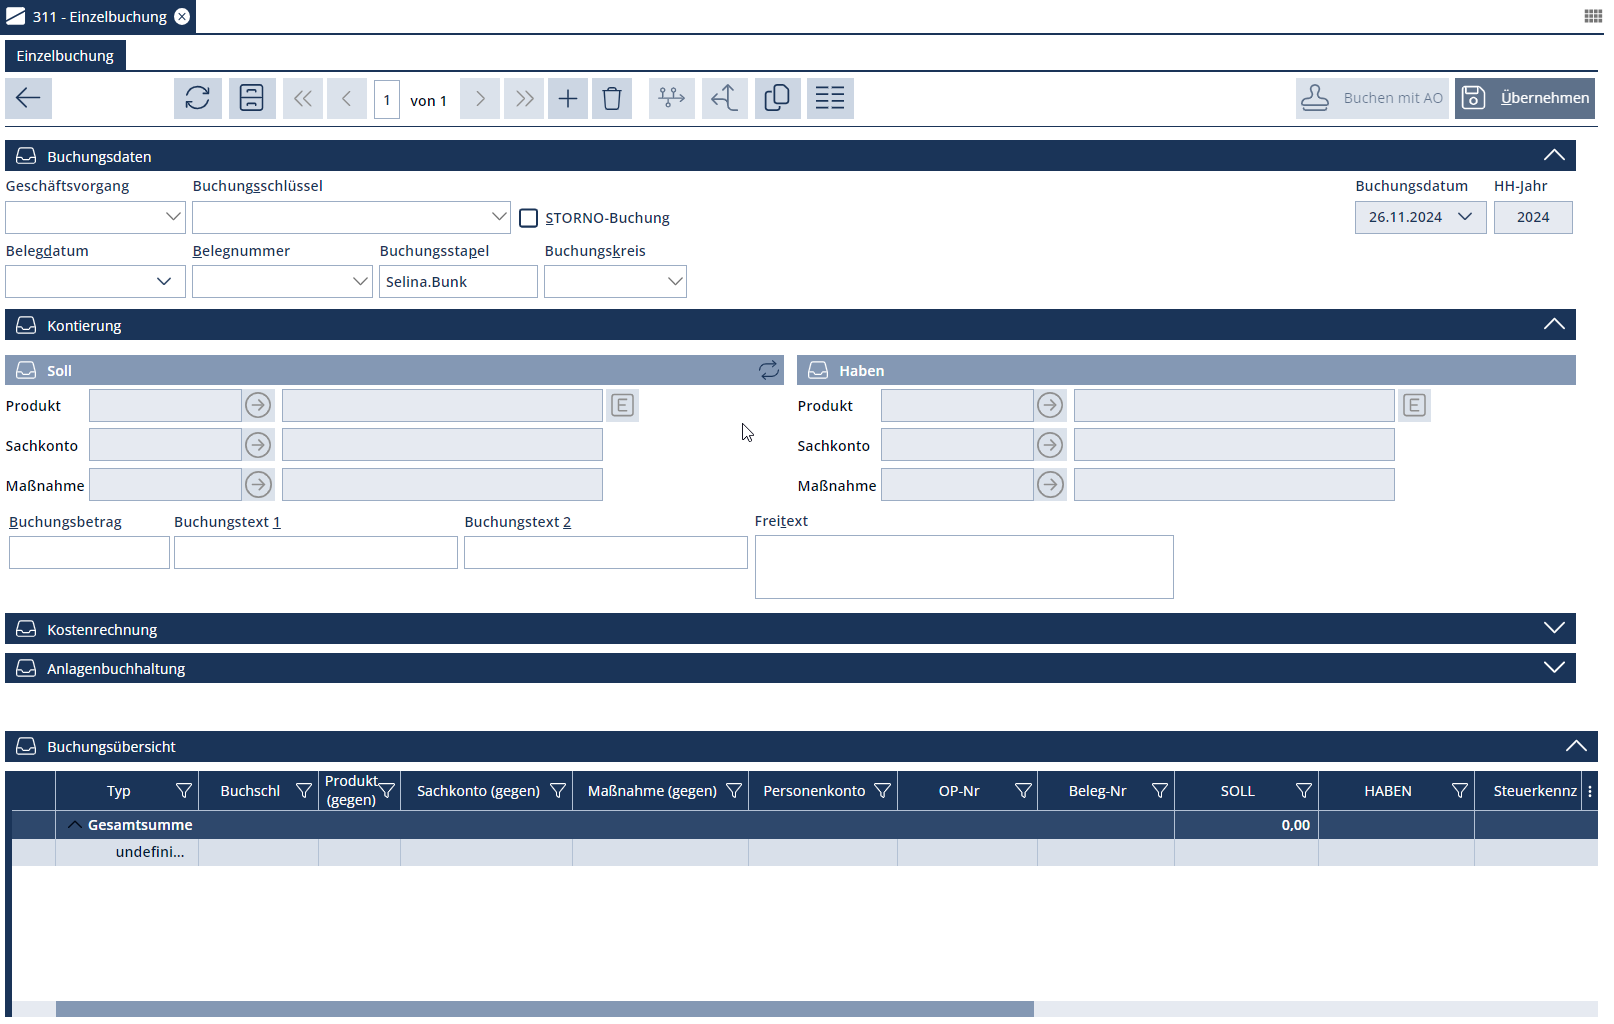The image size is (1614, 1024).
Task: Click the Haben Sachkonto lookup arrow
Action: [x=1050, y=445]
